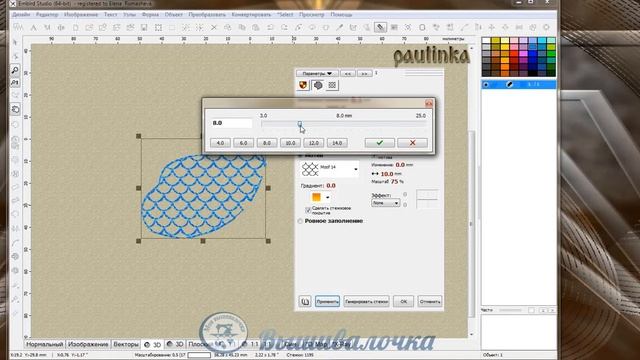The height and width of the screenshot is (360, 640).
Task: Select the grid pattern parameters tab icon
Action: coord(332,85)
